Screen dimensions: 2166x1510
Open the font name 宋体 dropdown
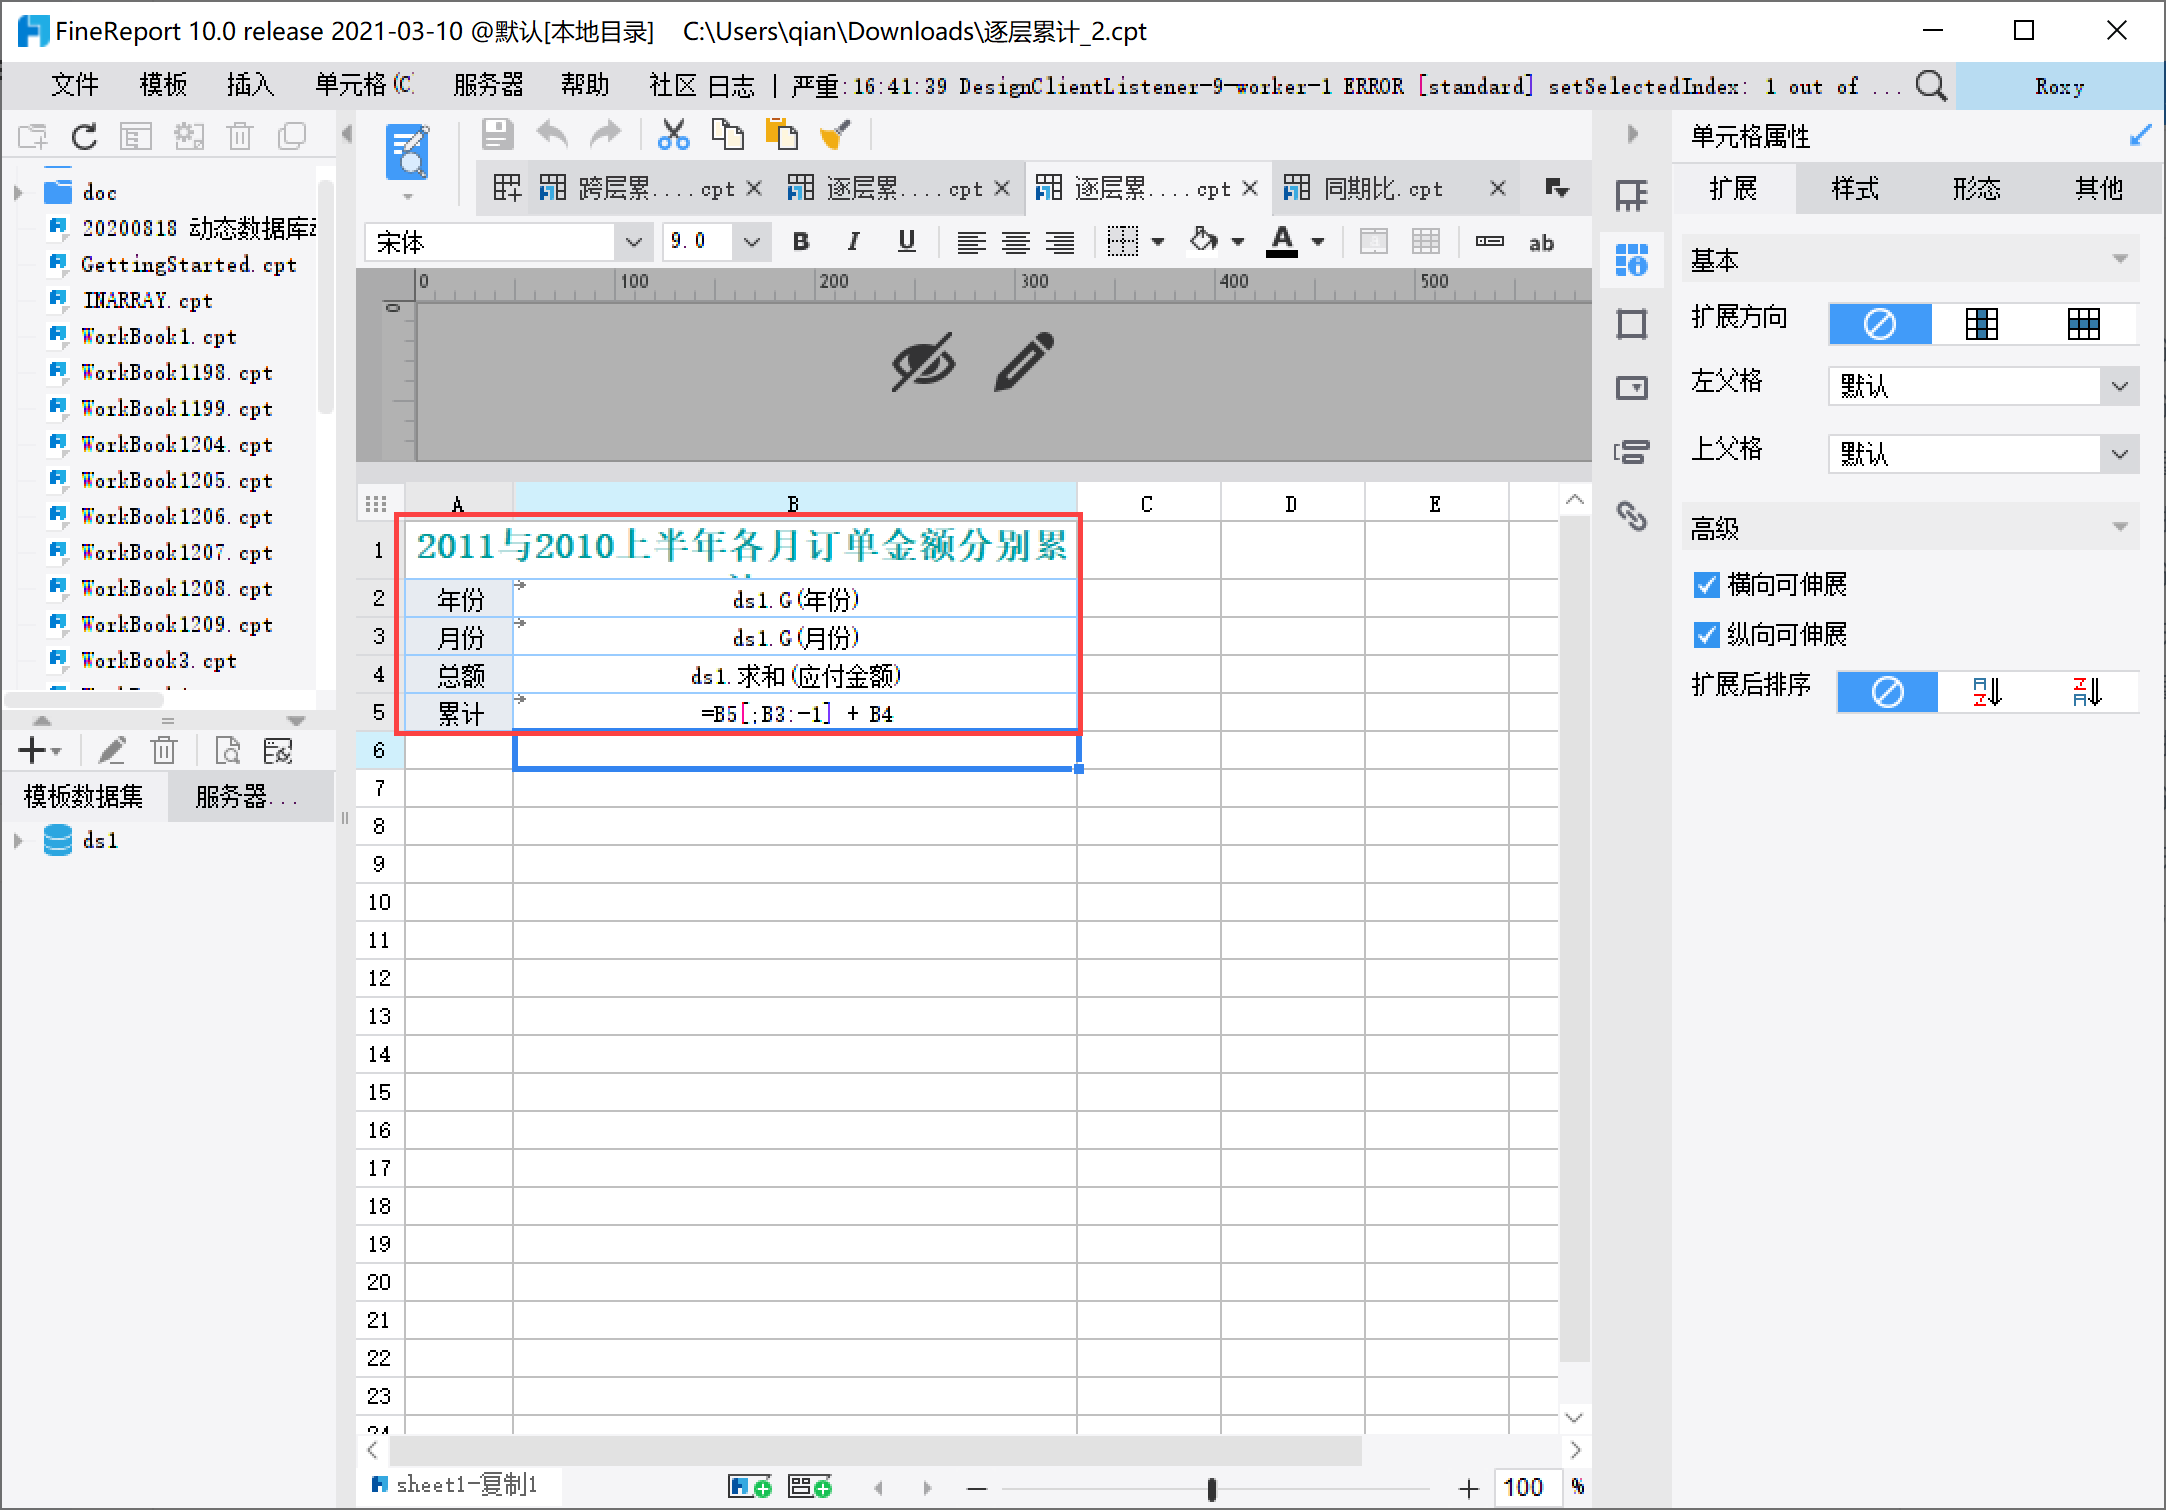pyautogui.click(x=632, y=242)
